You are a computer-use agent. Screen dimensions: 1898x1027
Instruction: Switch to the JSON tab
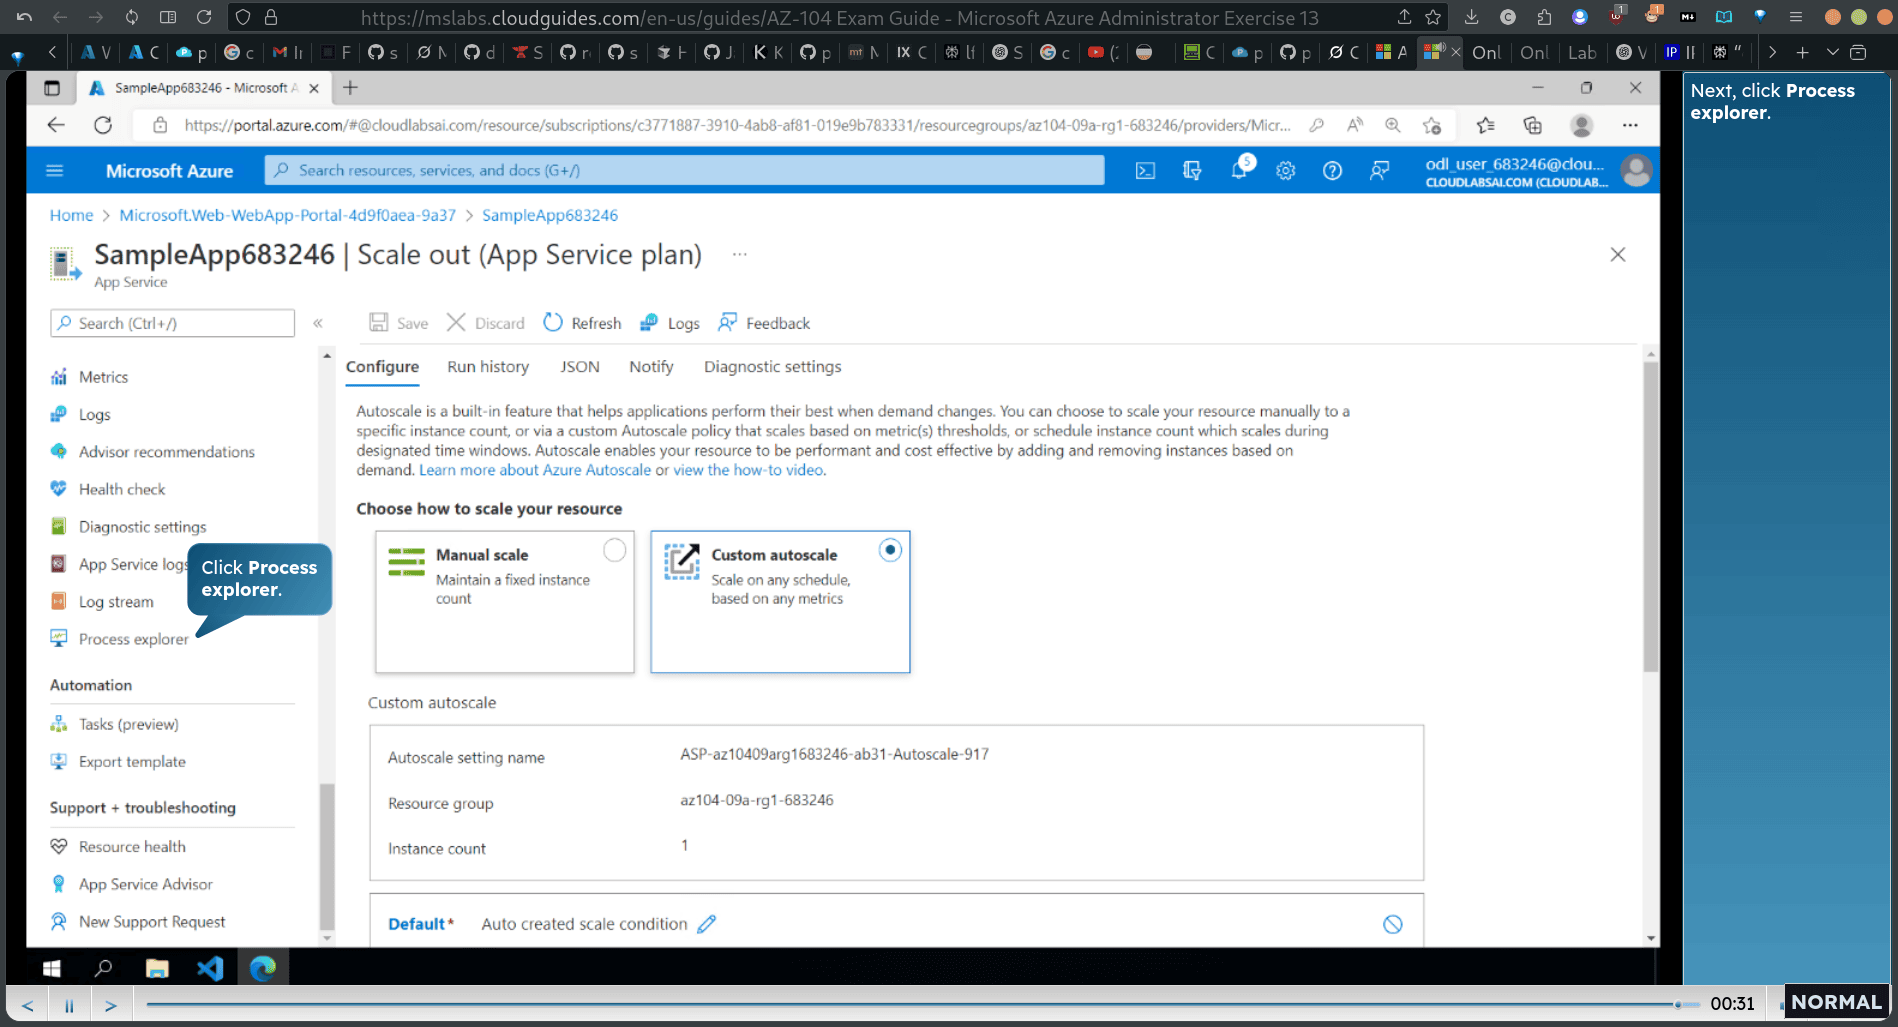[x=580, y=367]
